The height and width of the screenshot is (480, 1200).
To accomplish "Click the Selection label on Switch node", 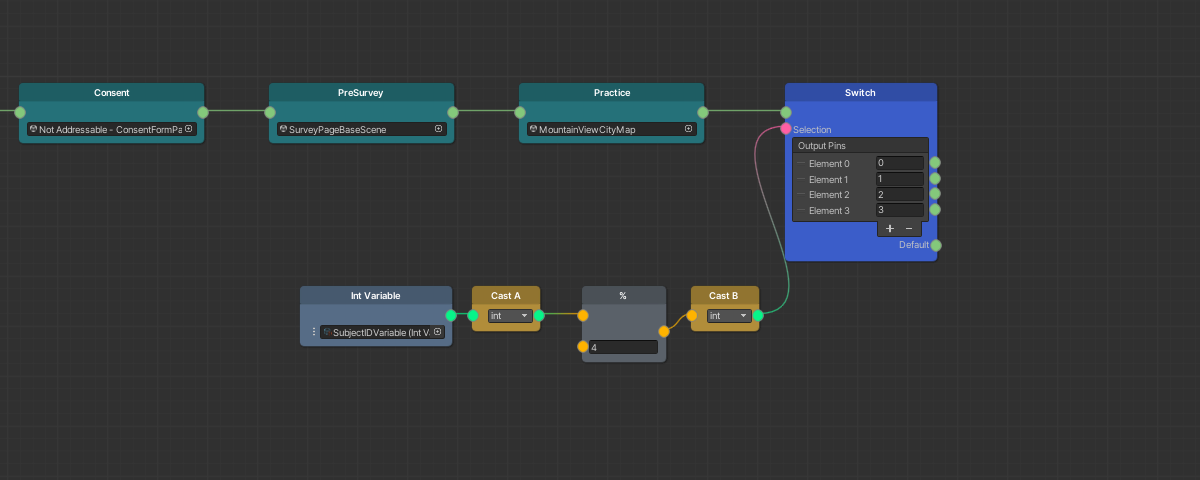I will click(x=812, y=130).
